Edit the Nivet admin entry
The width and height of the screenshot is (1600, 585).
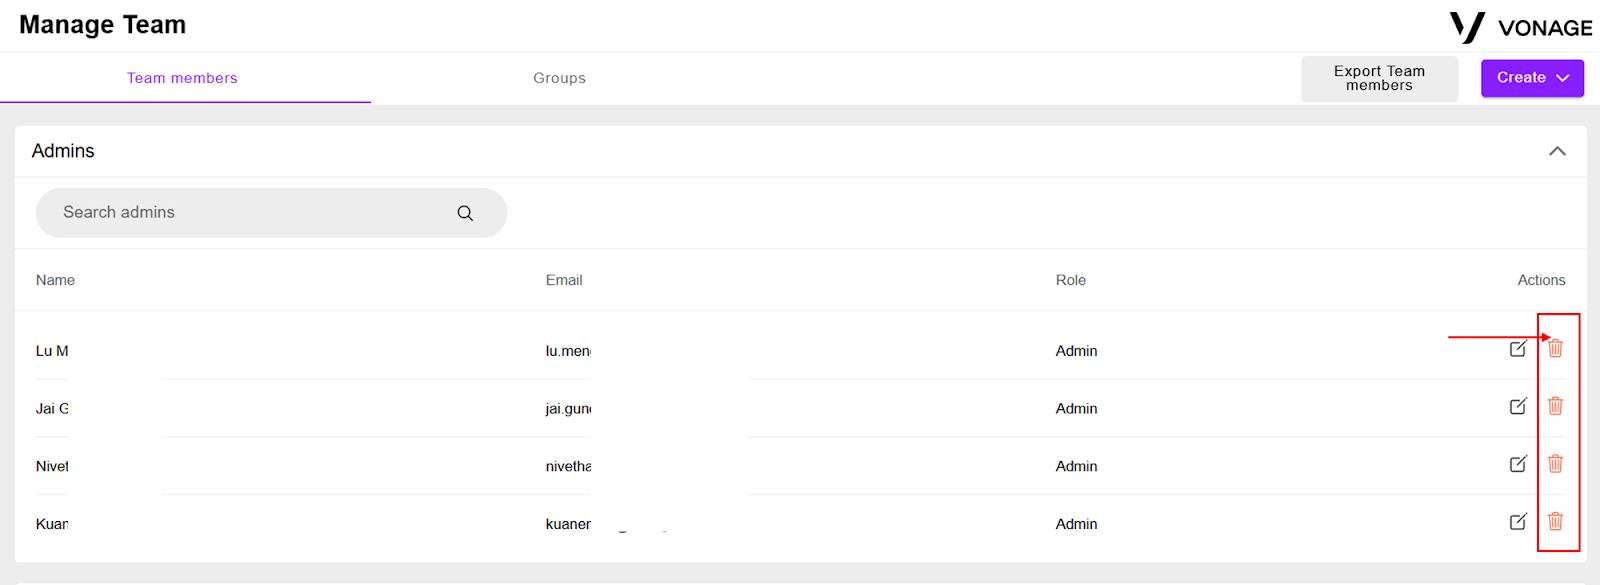(1518, 464)
